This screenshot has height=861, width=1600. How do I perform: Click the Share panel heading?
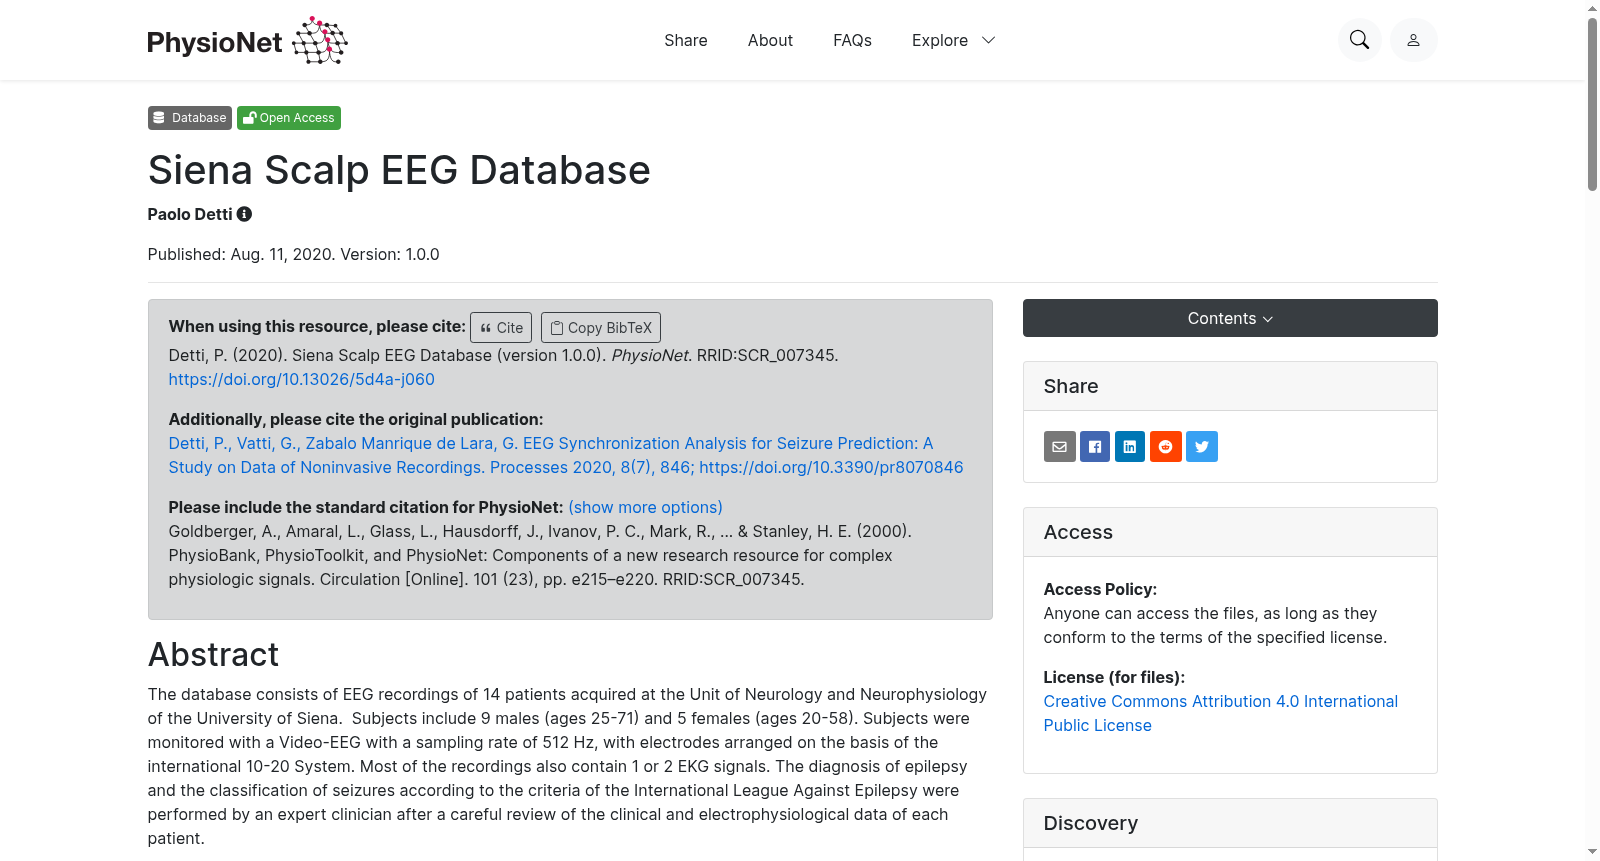coord(1071,386)
